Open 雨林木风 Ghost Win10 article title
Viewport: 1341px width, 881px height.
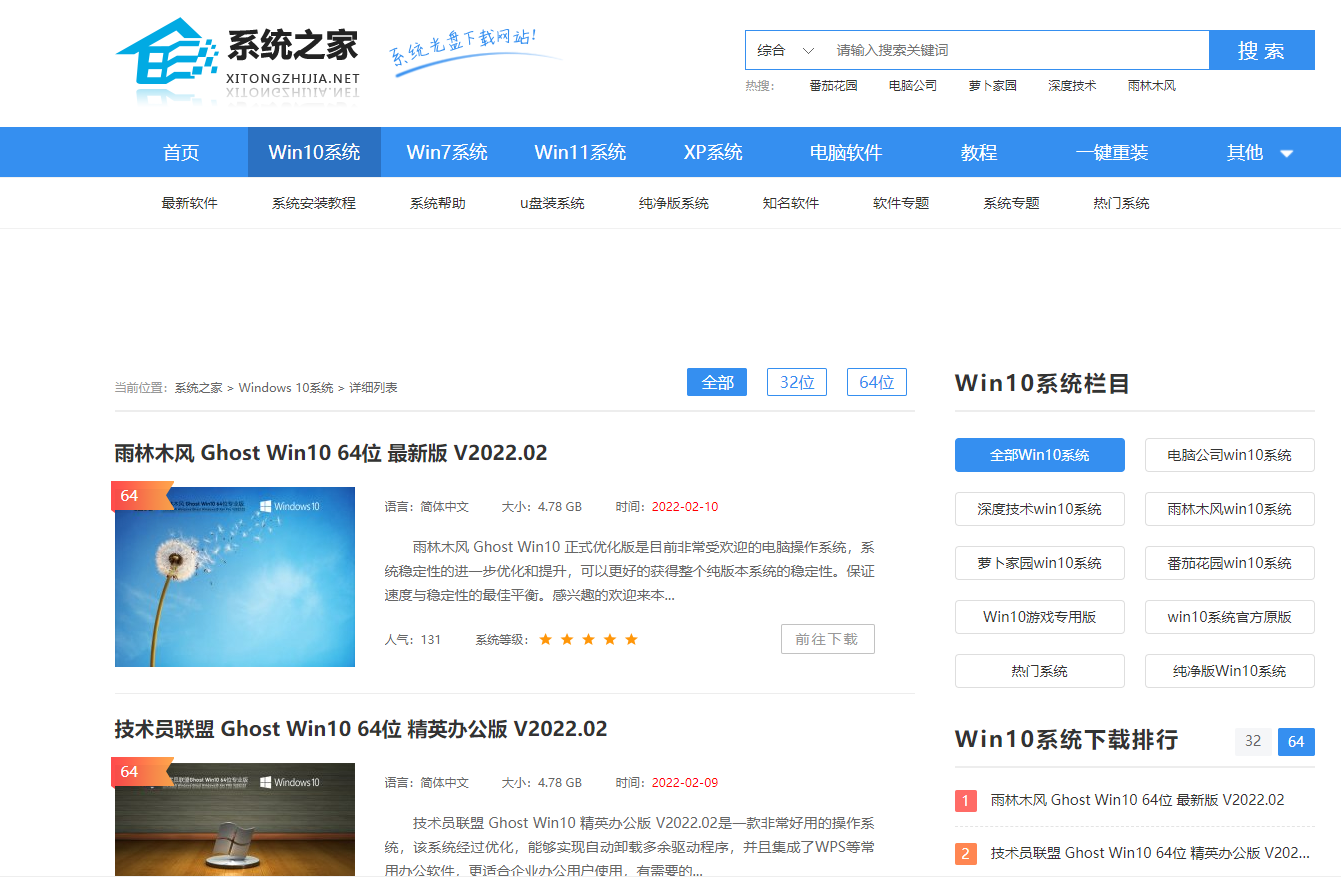point(331,452)
